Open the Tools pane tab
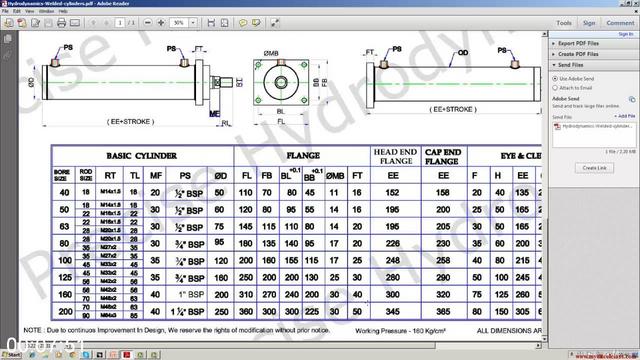This screenshot has width=640, height=360. [x=564, y=23]
